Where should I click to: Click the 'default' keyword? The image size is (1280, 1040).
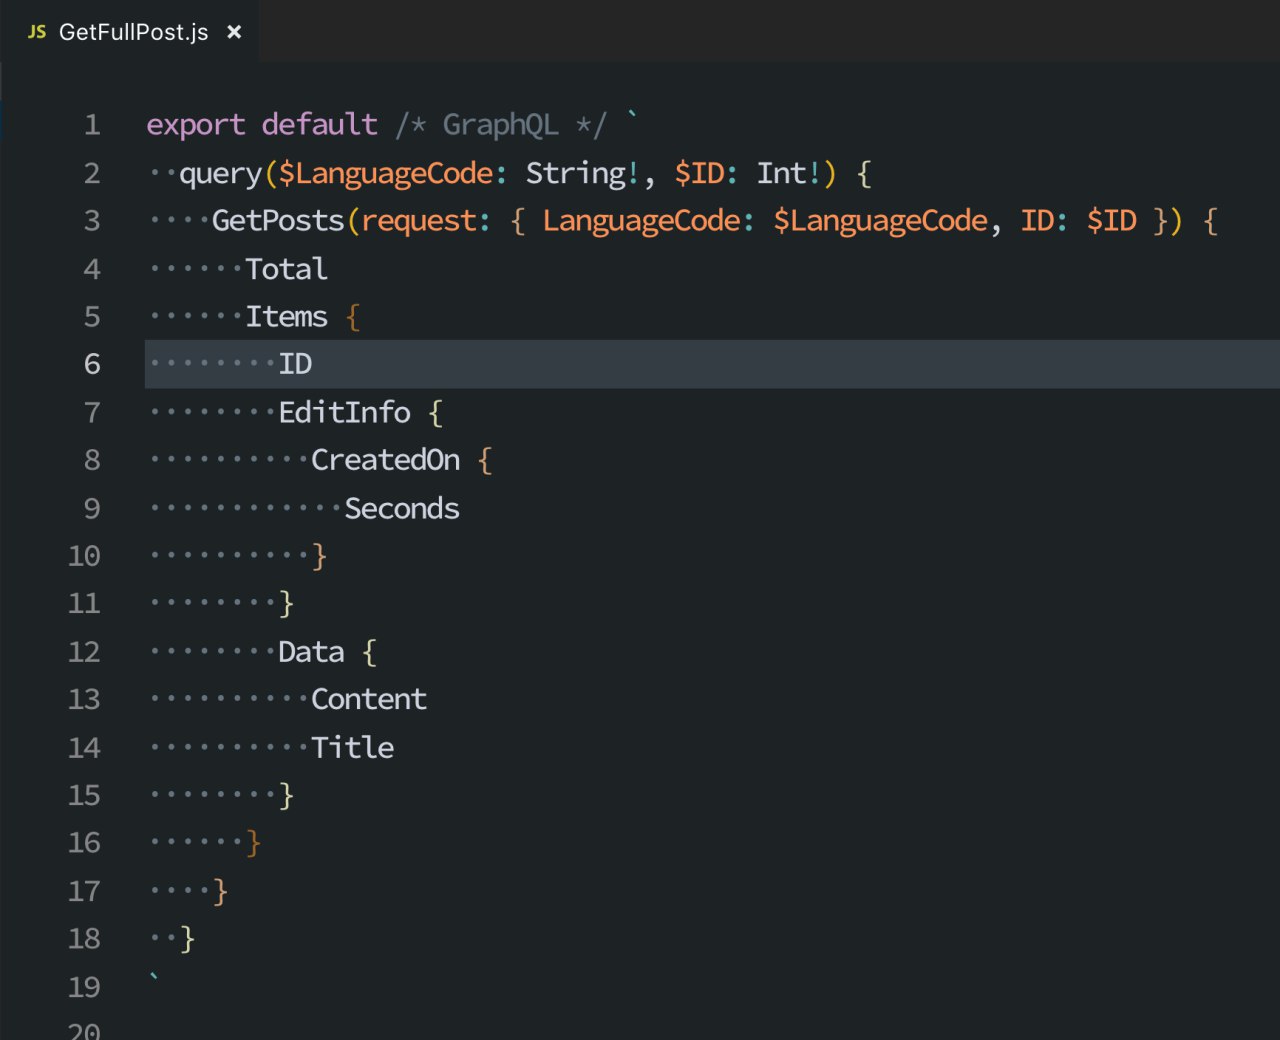(320, 125)
